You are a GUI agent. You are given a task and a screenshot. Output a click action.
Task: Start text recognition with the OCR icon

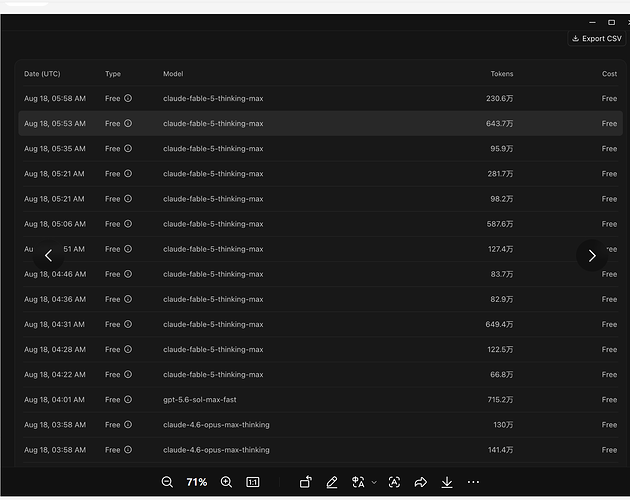tap(394, 482)
